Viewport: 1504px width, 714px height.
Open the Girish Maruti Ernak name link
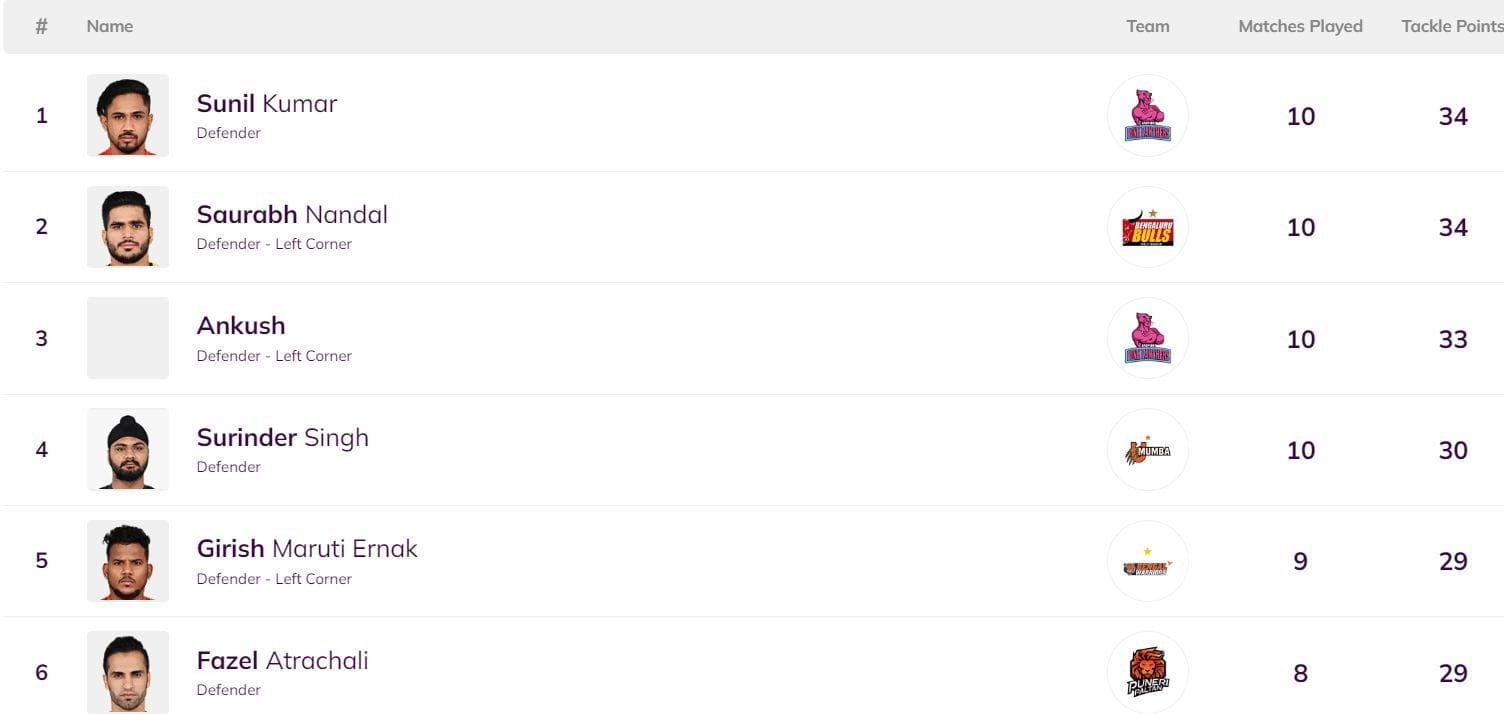coord(307,549)
